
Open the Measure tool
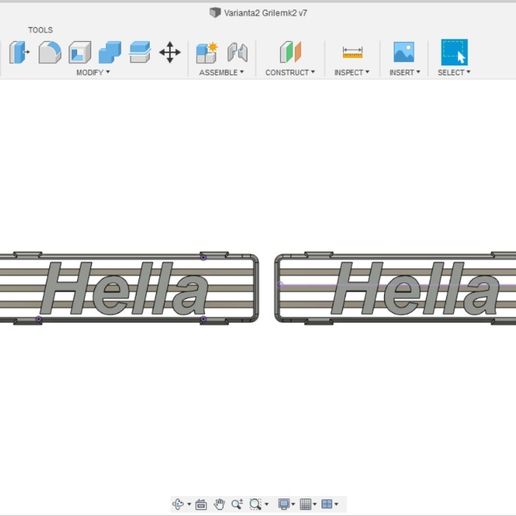point(352,53)
